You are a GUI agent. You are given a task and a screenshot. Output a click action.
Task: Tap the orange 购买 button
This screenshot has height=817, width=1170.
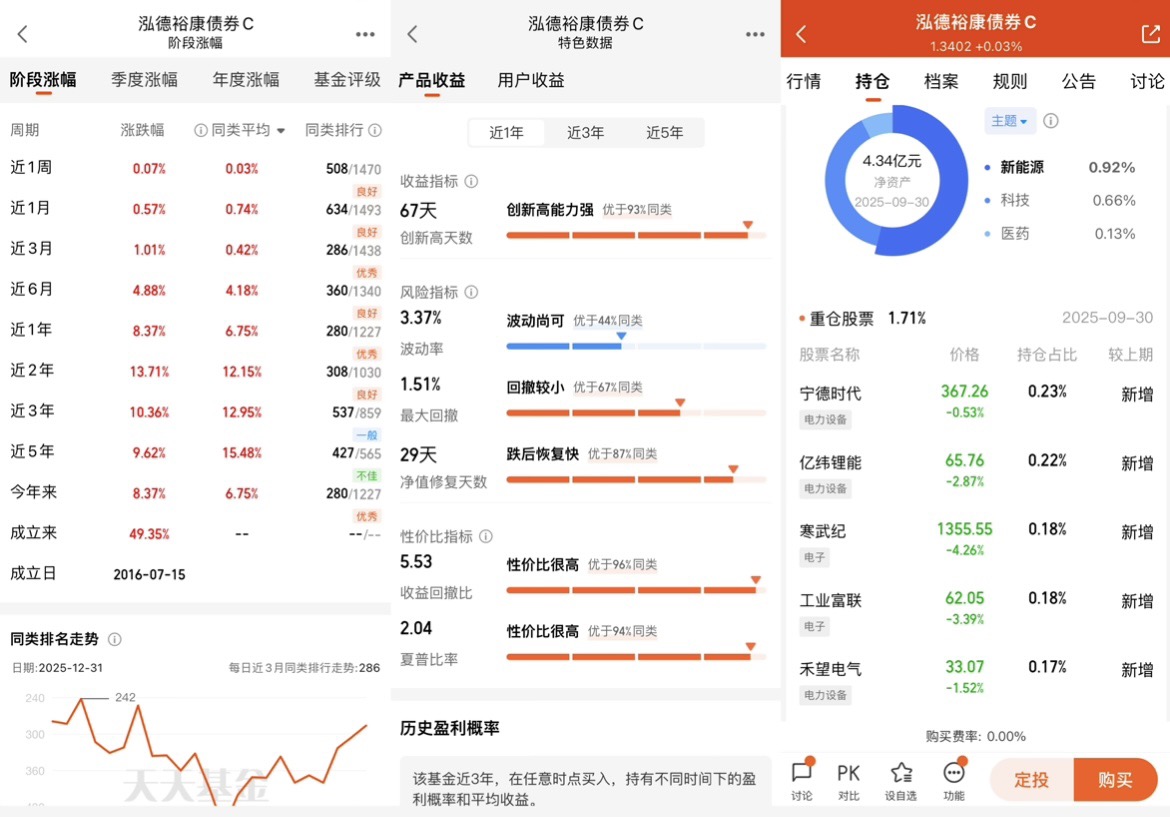point(1116,780)
